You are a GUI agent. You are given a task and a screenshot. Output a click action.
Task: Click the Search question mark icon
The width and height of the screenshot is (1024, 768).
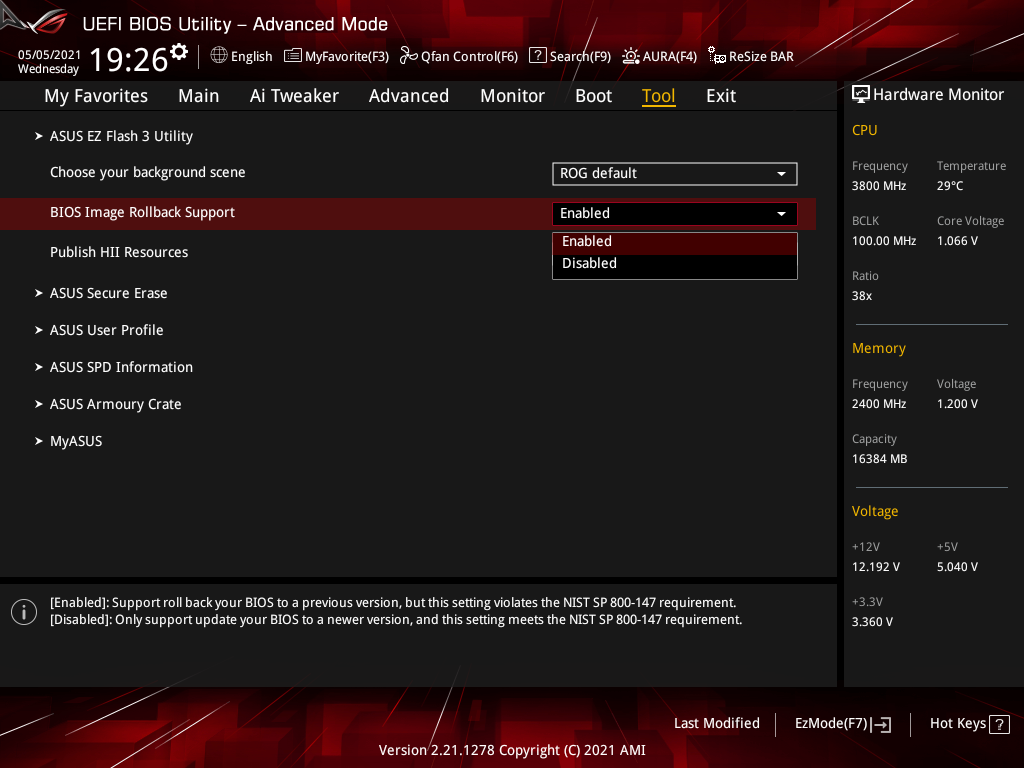pyautogui.click(x=537, y=55)
